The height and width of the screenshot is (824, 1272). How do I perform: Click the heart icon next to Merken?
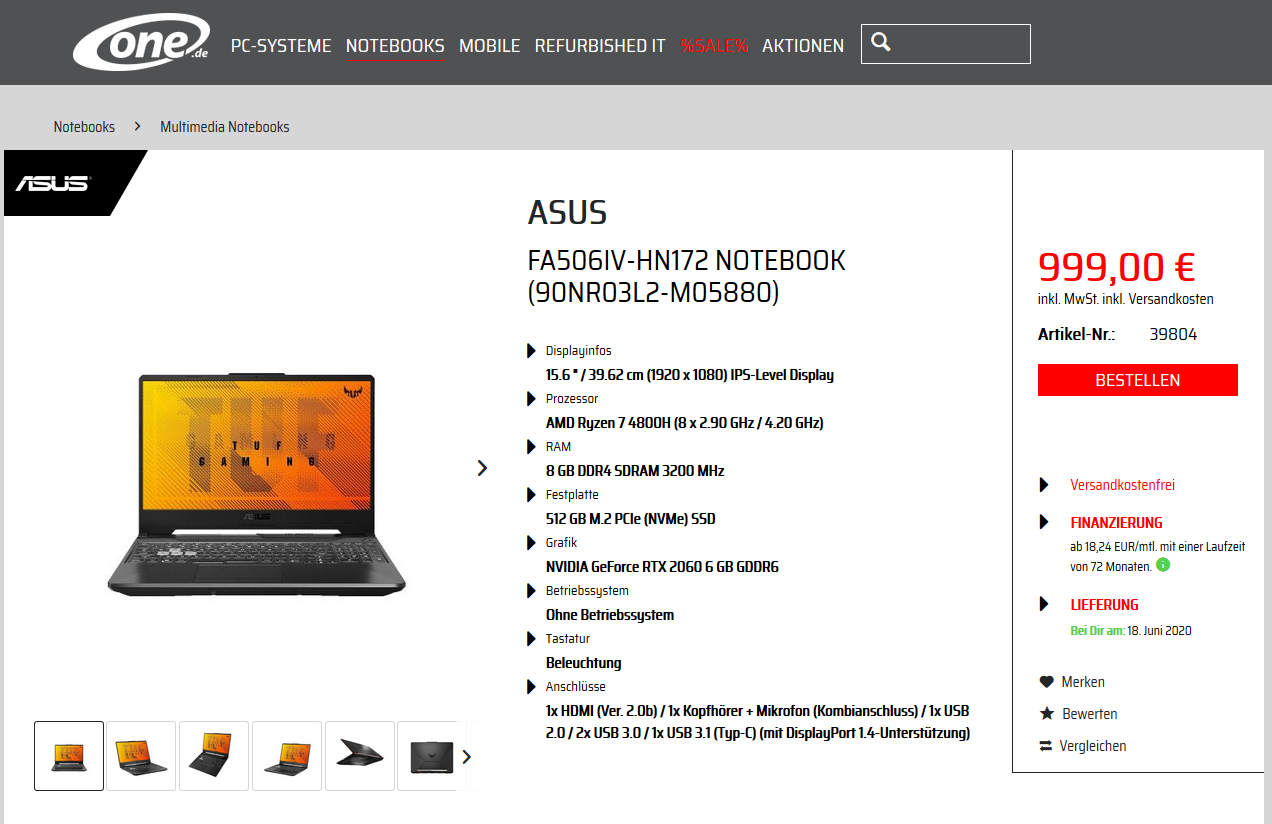coord(1047,682)
